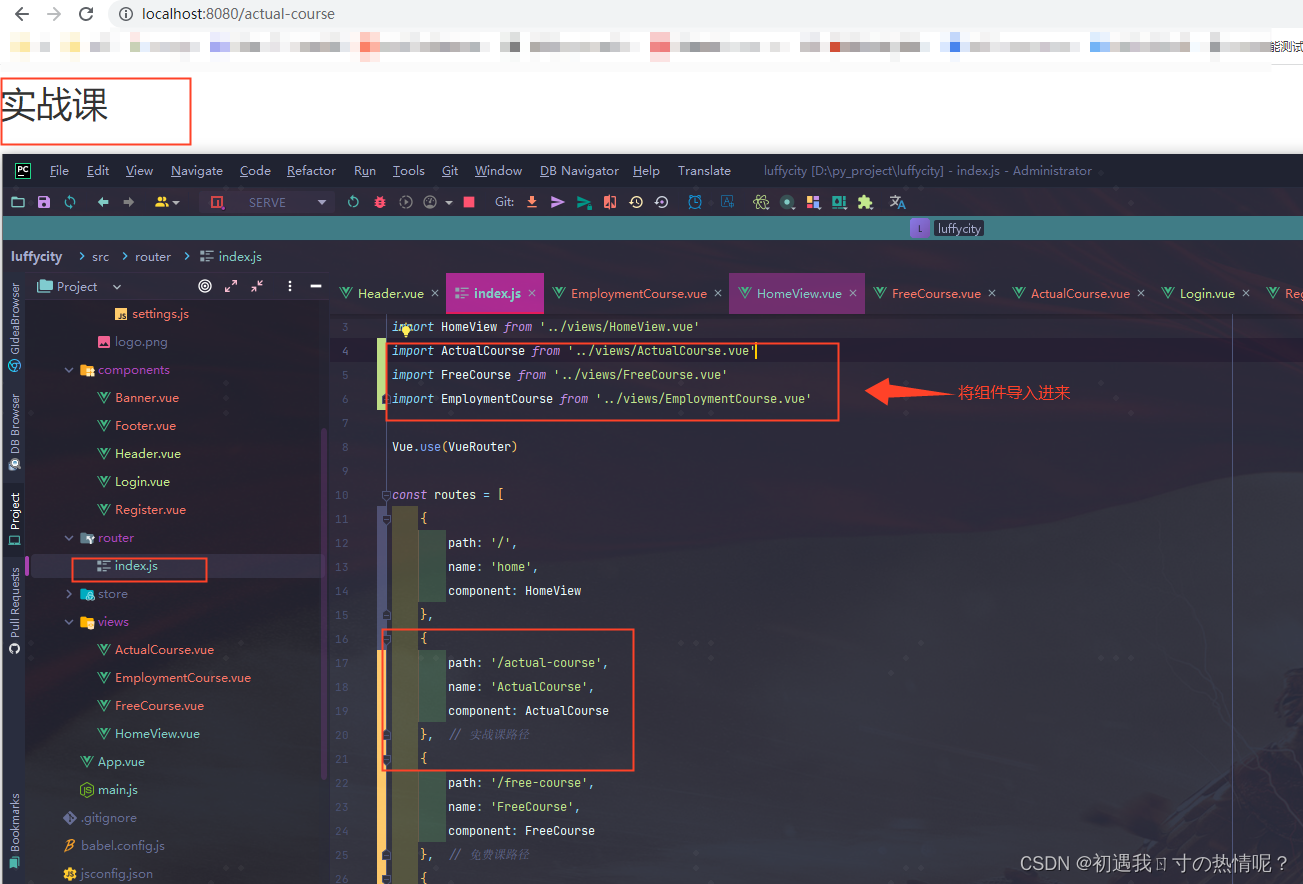The height and width of the screenshot is (884, 1303).
Task: Open the Refactor menu
Action: tap(311, 171)
